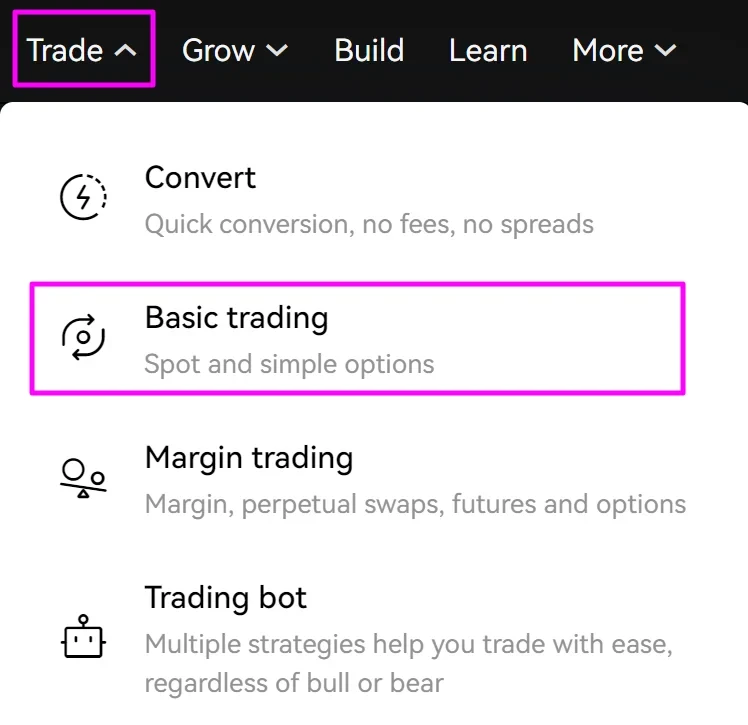Screen dimensions: 748x725
Task: Open the Grow navigation menu label
Action: click(217, 50)
